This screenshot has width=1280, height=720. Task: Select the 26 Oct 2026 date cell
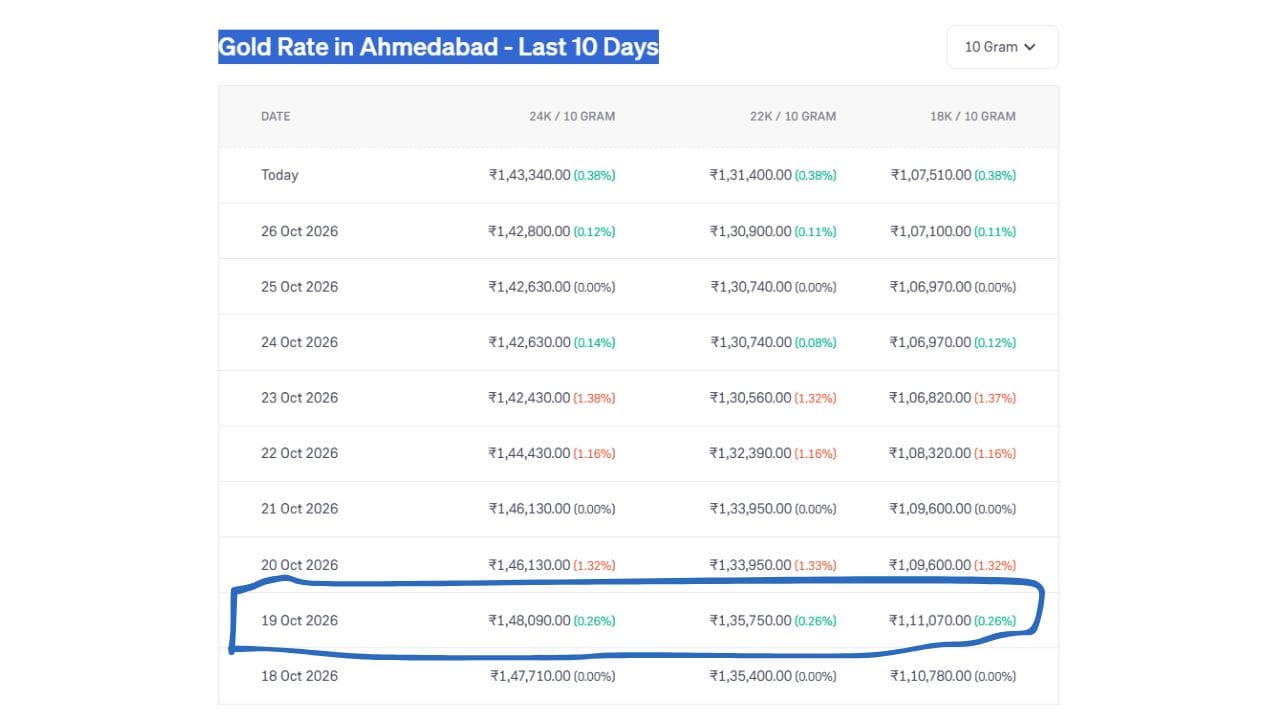tap(300, 231)
